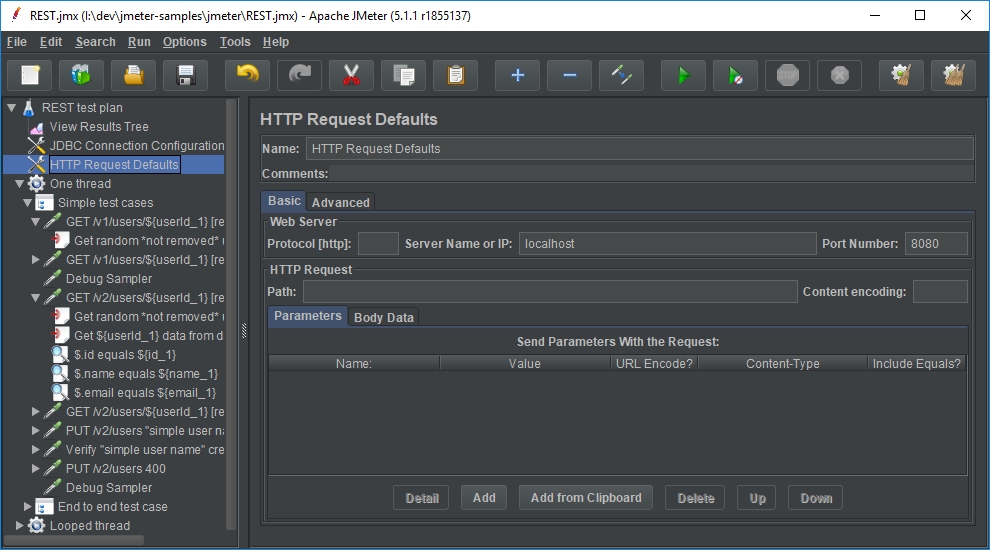Screen dimensions: 990x550
Task: Collapse the first GET /v2/users sampler node
Action: click(36, 297)
